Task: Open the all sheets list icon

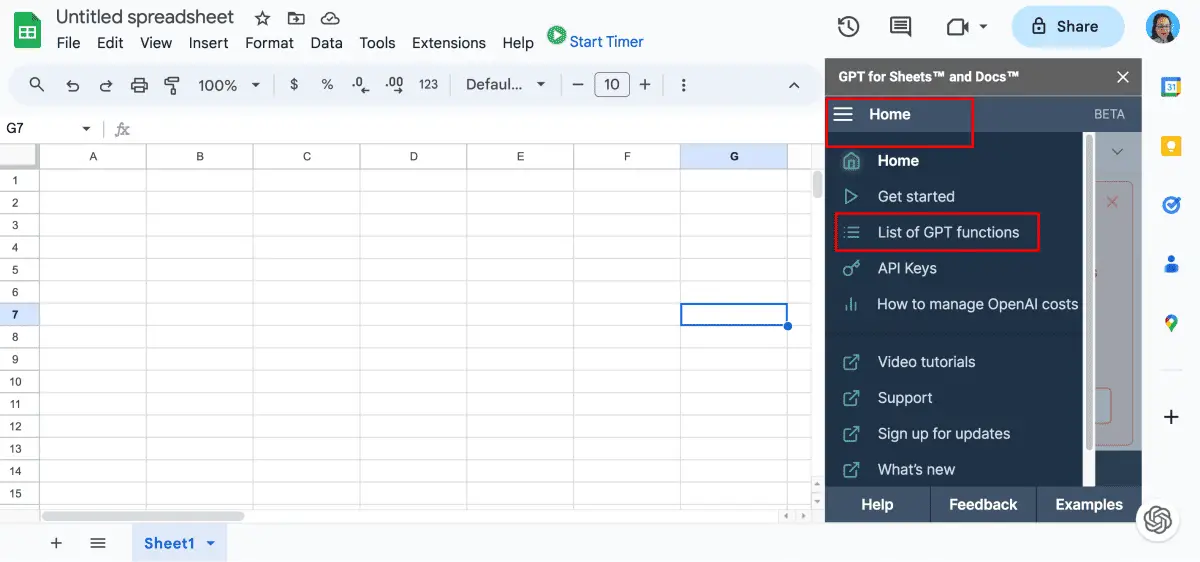Action: 98,543
